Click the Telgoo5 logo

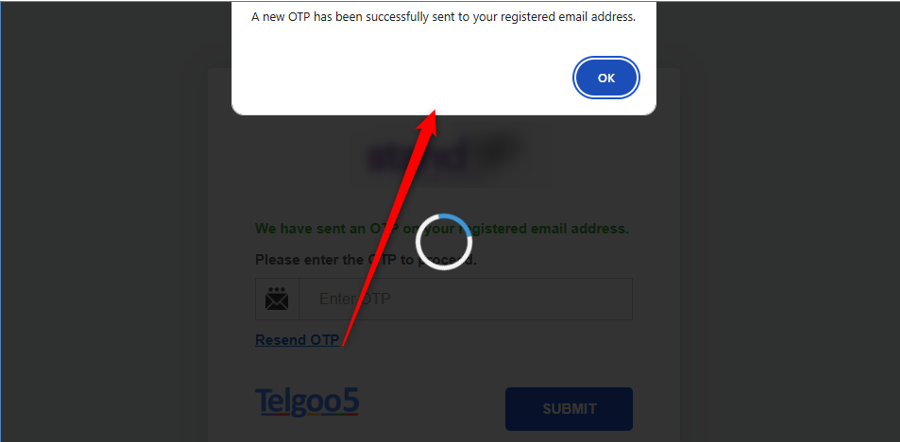pos(307,402)
